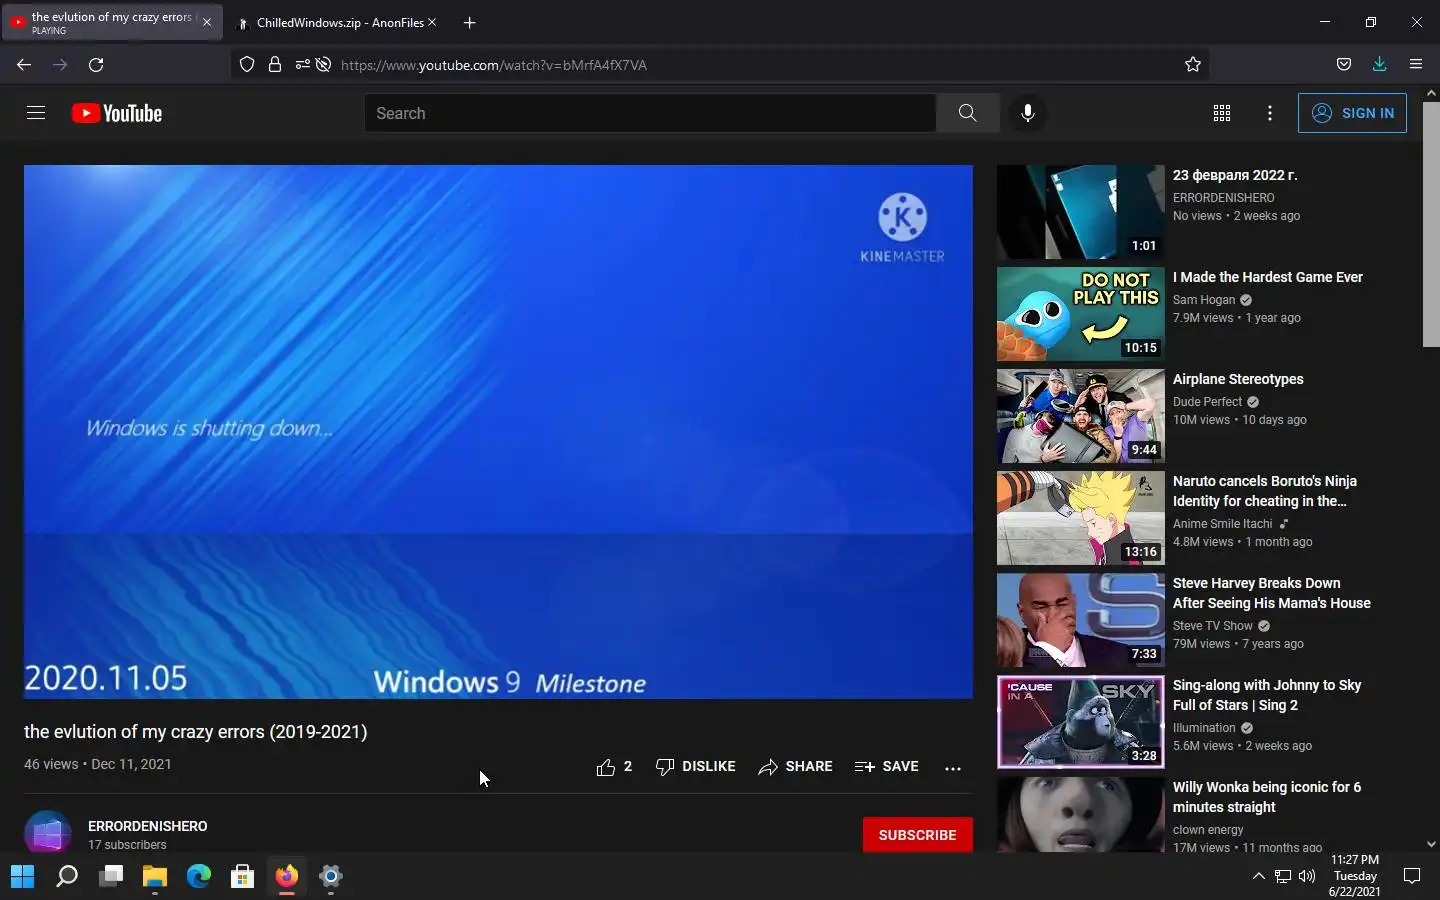This screenshot has height=900, width=1440.
Task: Focus the YouTube search field
Action: (650, 113)
